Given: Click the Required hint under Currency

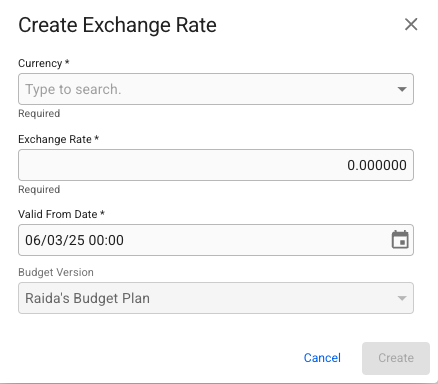Looking at the screenshot, I should point(39,114).
